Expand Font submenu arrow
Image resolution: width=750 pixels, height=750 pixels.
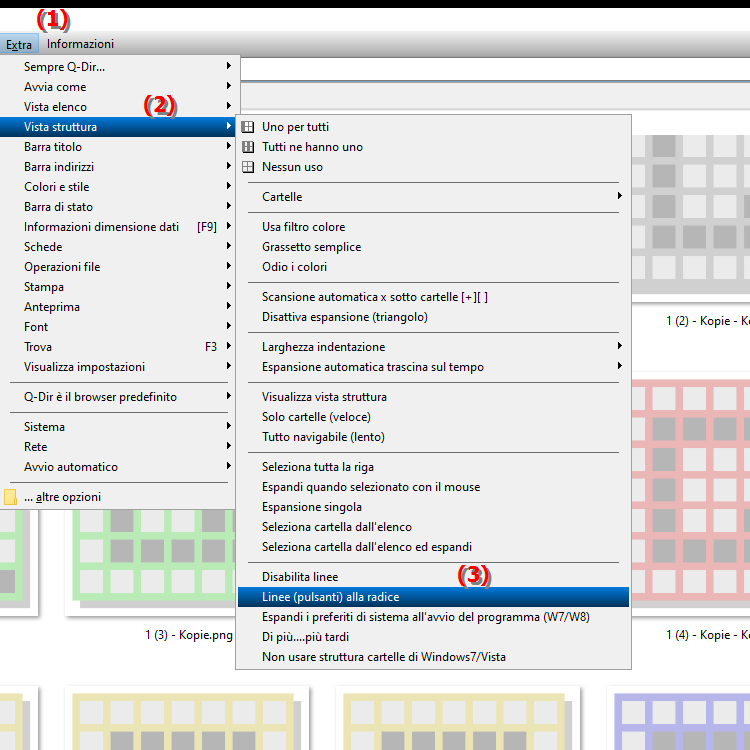[229, 326]
